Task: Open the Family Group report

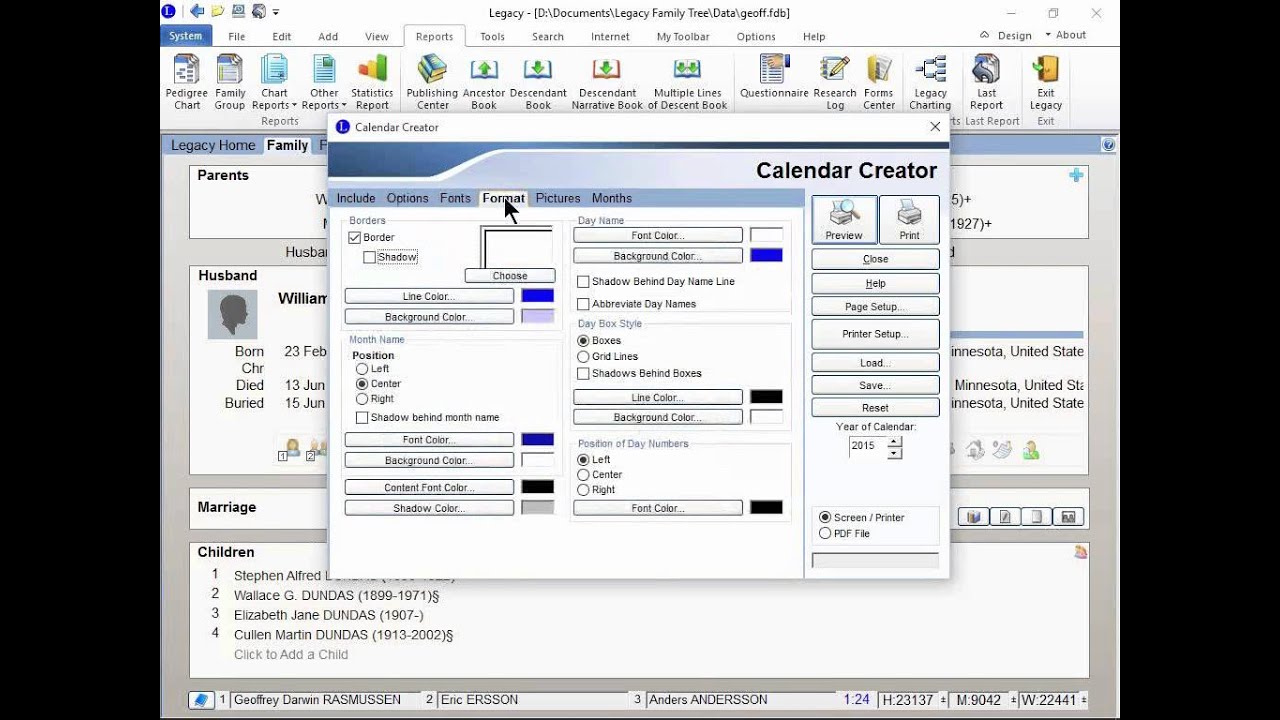Action: (x=230, y=82)
